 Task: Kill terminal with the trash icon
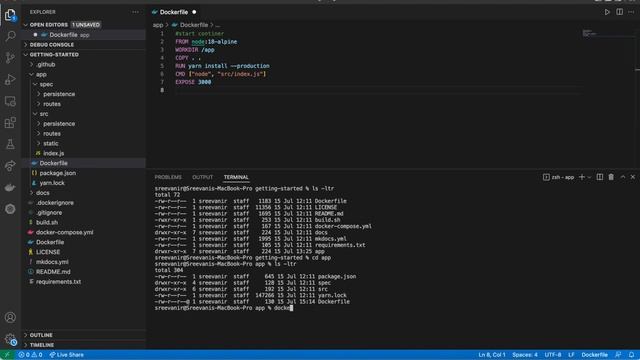(611, 177)
